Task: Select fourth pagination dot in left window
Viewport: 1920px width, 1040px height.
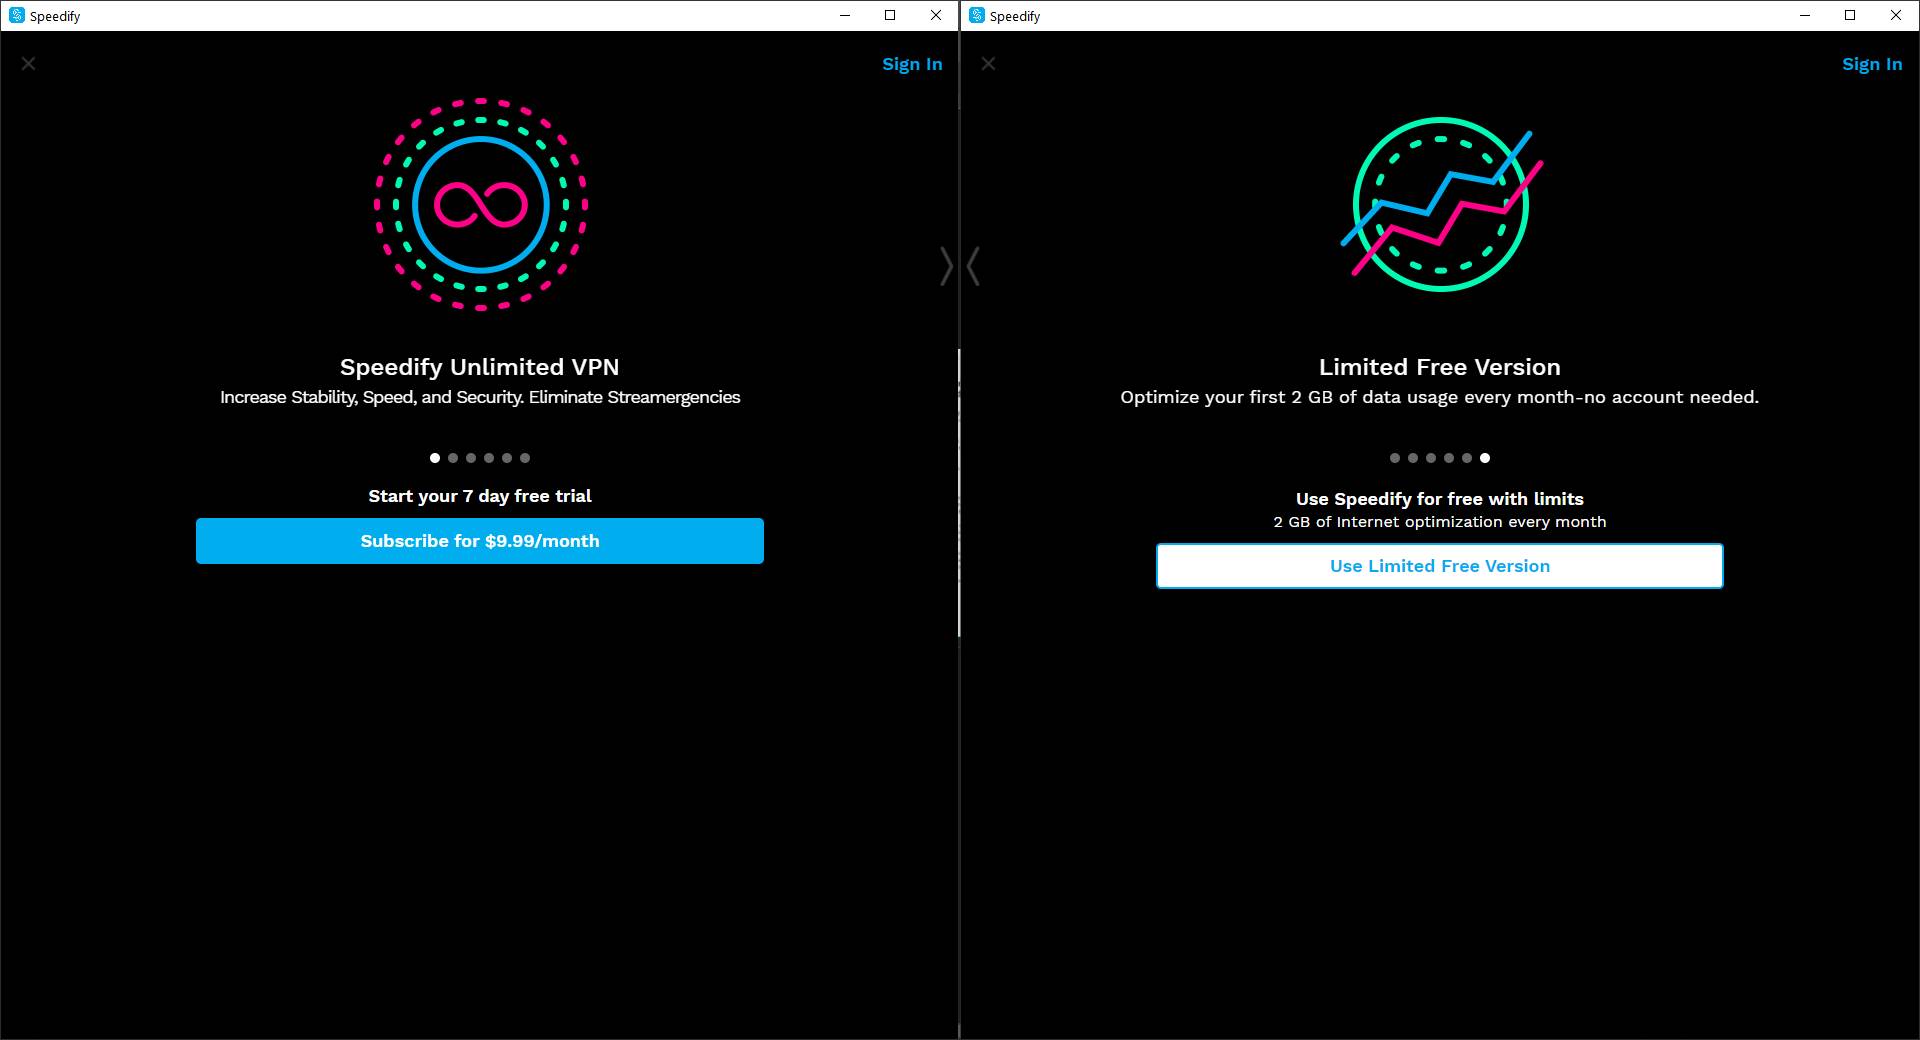Action: (x=489, y=458)
